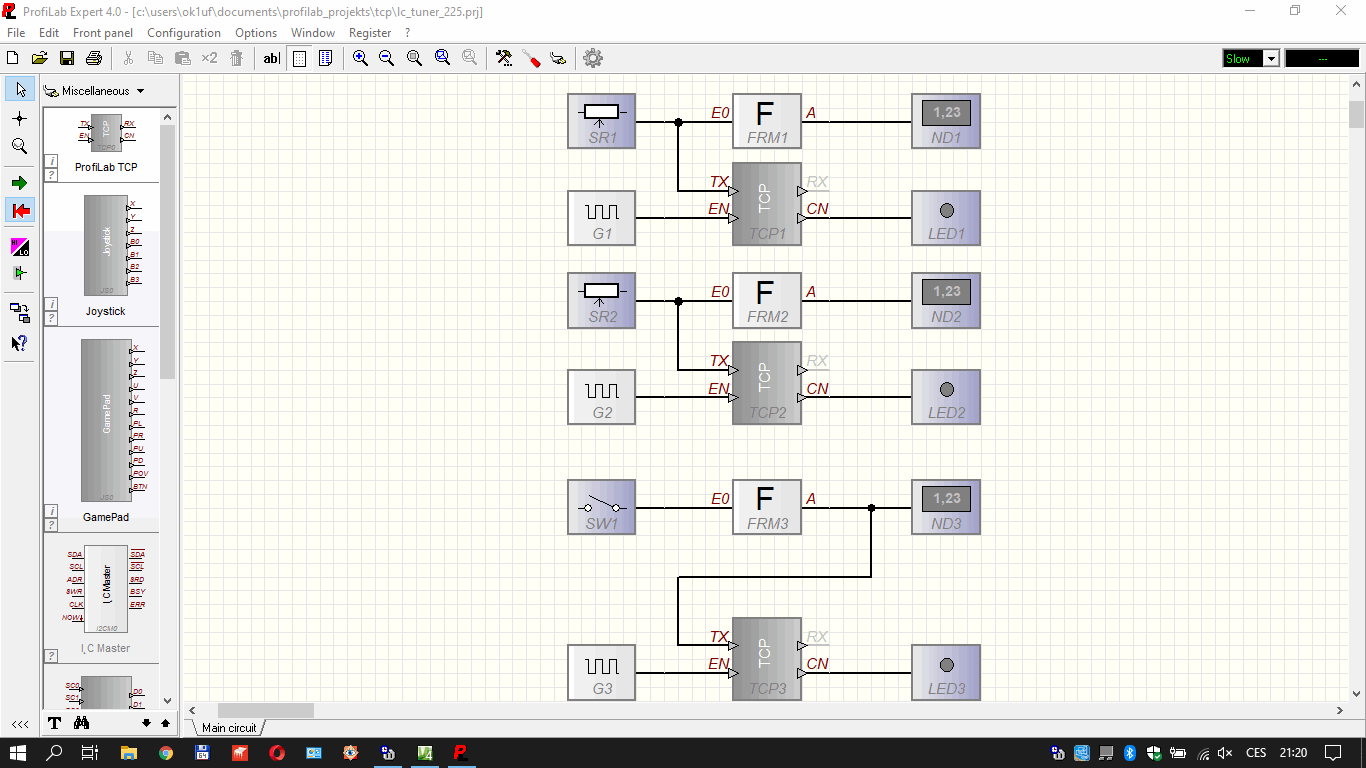The image size is (1366, 768).
Task: Select the Main circuit tab
Action: [x=229, y=728]
